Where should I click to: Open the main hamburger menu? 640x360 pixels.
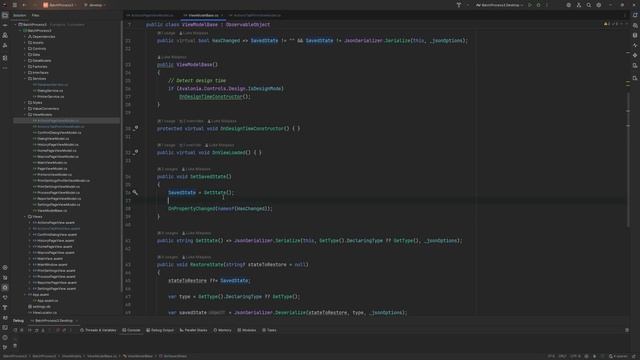click(x=15, y=5)
